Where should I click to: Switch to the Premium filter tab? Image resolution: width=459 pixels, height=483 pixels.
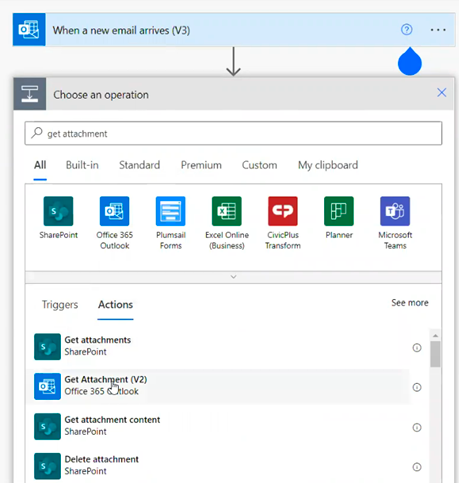tap(201, 165)
